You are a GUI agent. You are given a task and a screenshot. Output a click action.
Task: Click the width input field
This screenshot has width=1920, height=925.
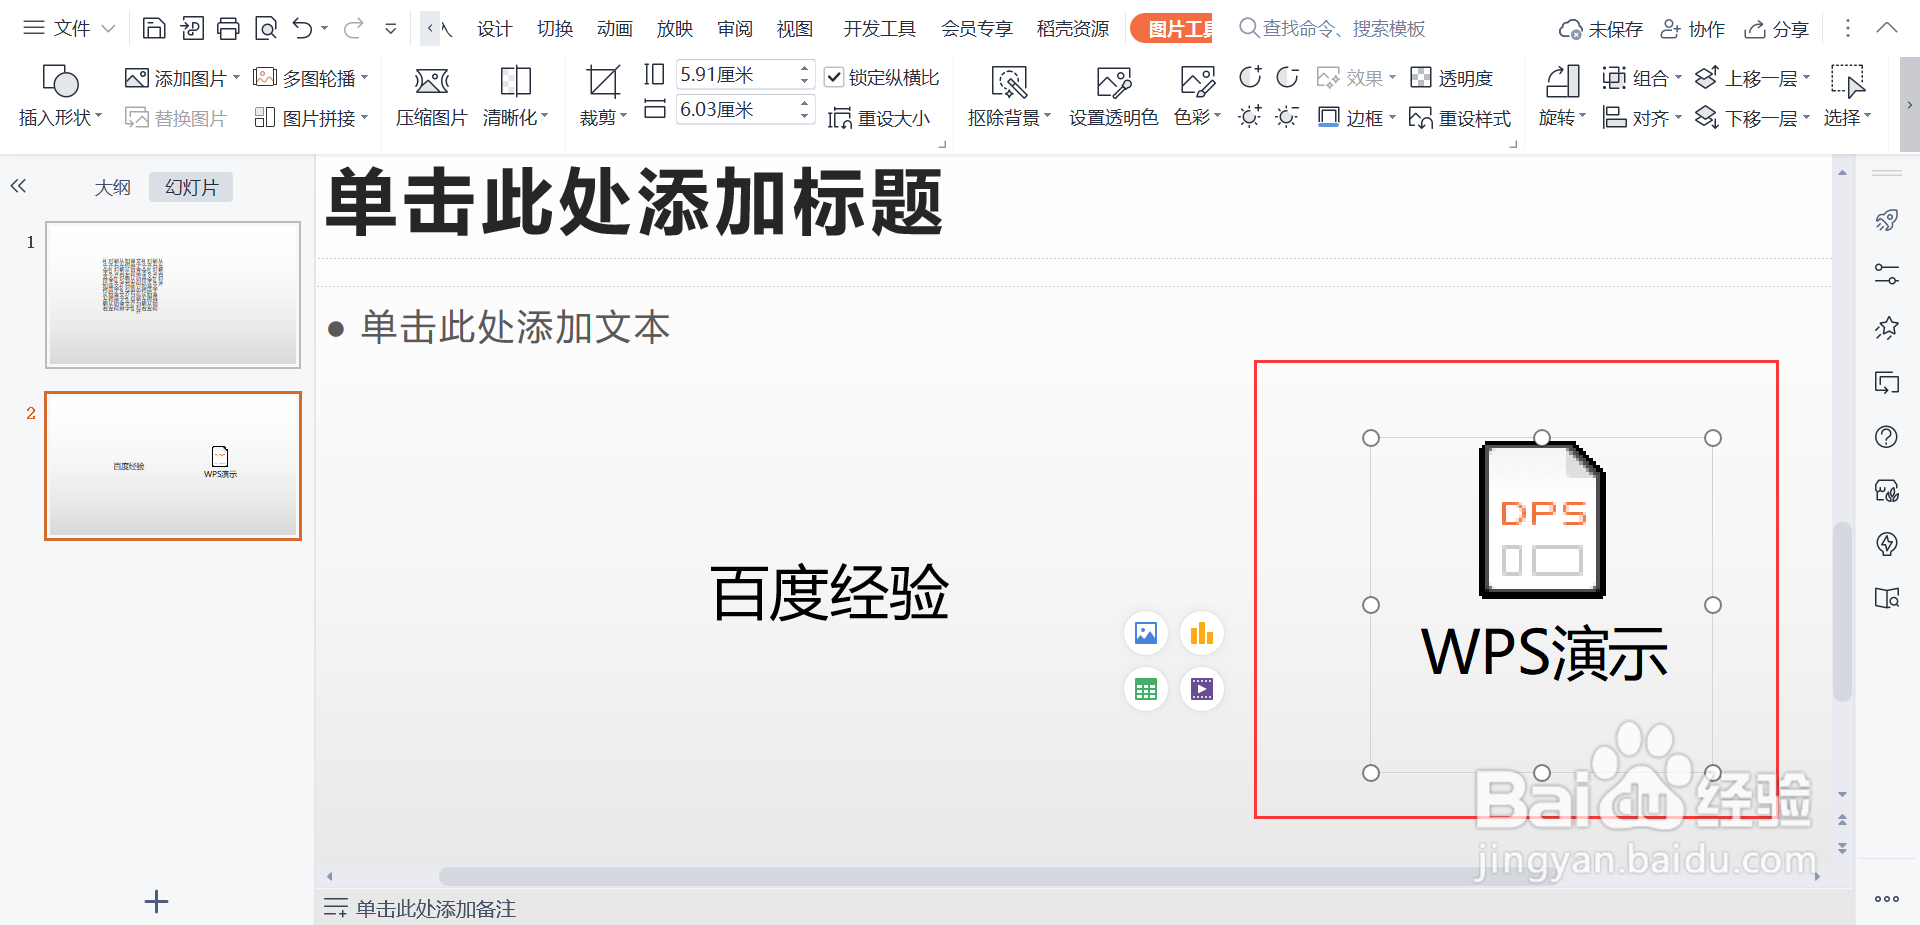[x=737, y=109]
